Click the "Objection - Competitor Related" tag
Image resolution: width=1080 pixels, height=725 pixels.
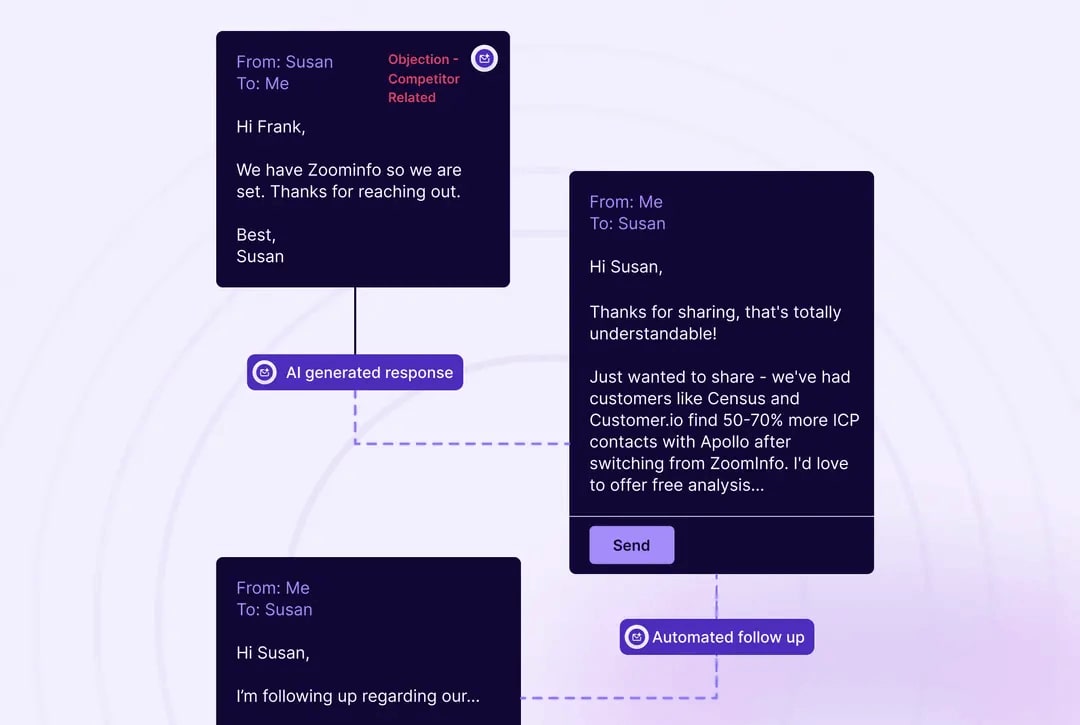tap(424, 78)
